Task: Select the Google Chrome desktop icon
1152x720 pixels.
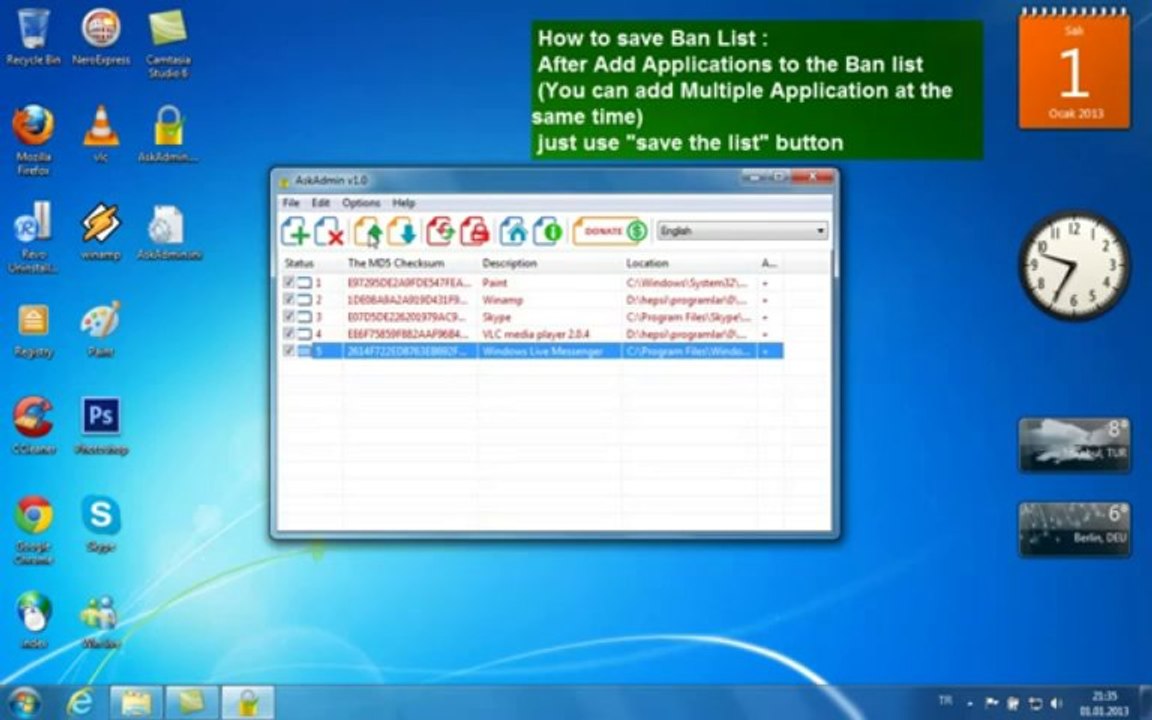Action: (33, 530)
